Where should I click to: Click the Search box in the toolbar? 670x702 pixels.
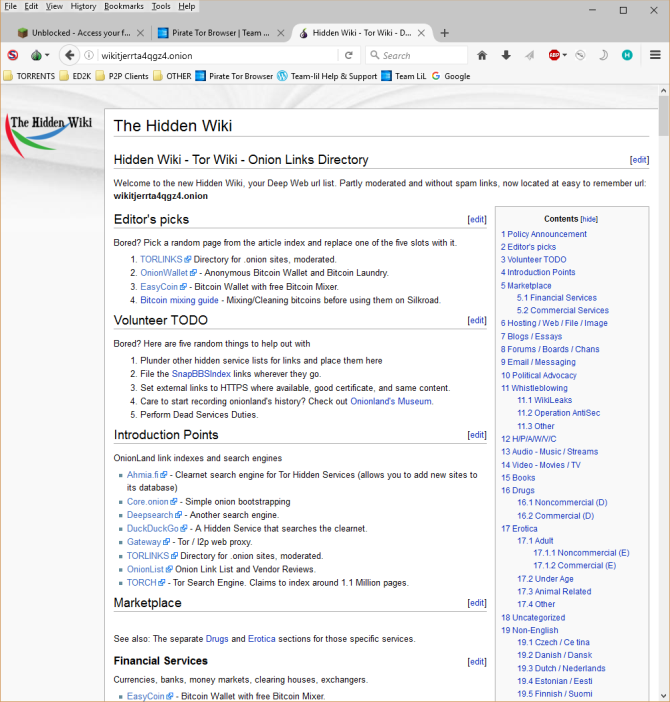coord(416,56)
